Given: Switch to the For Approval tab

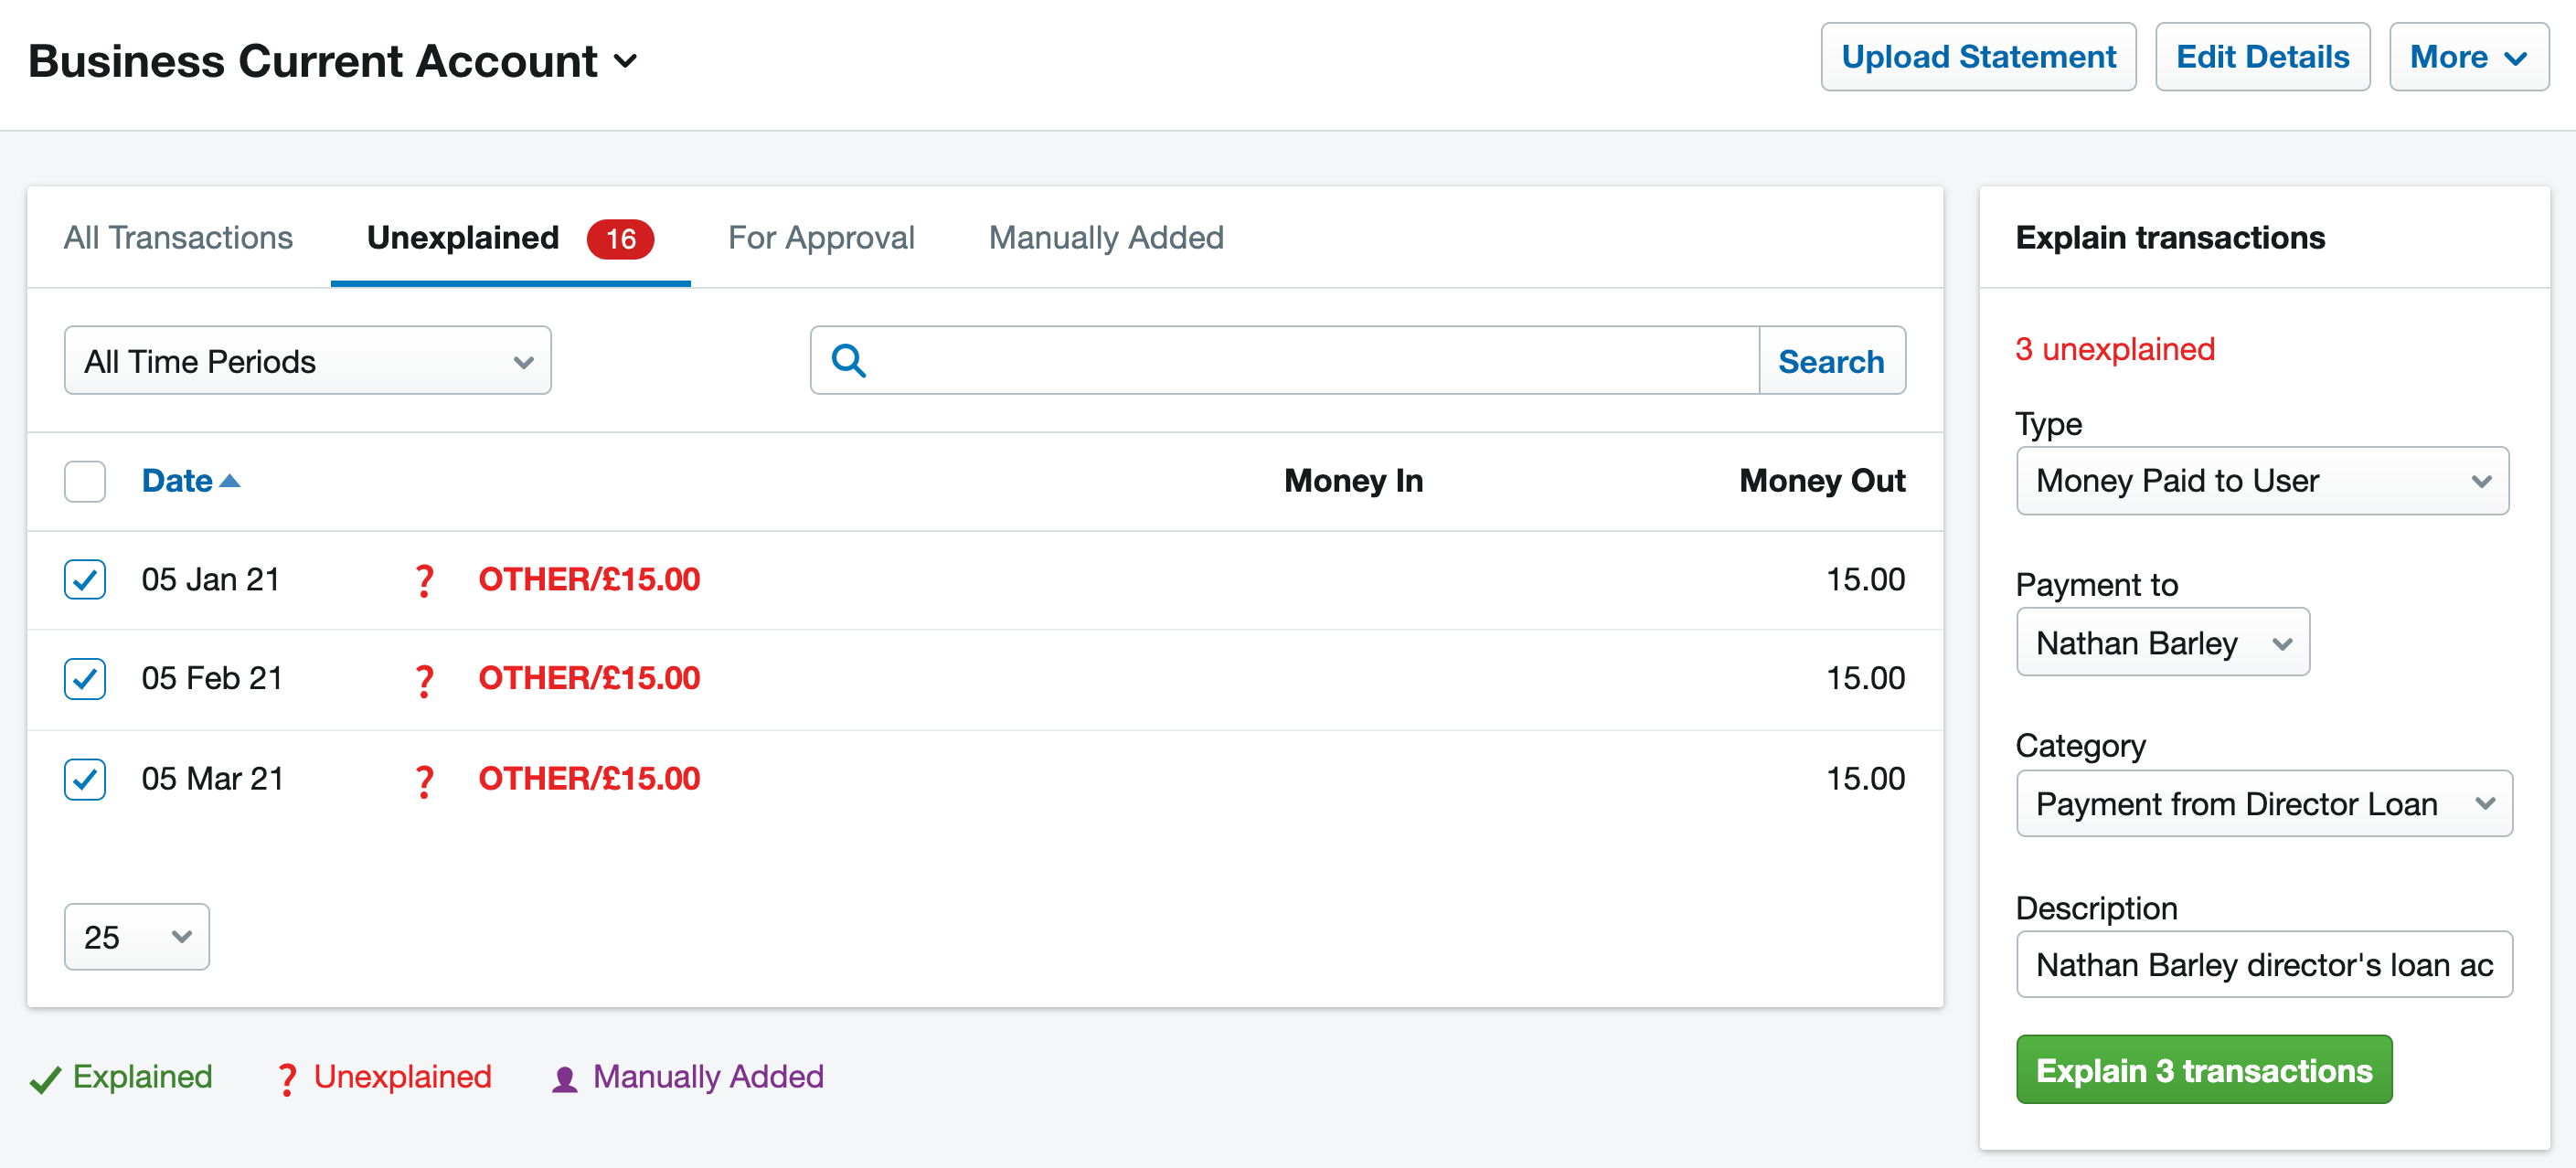Looking at the screenshot, I should point(821,238).
